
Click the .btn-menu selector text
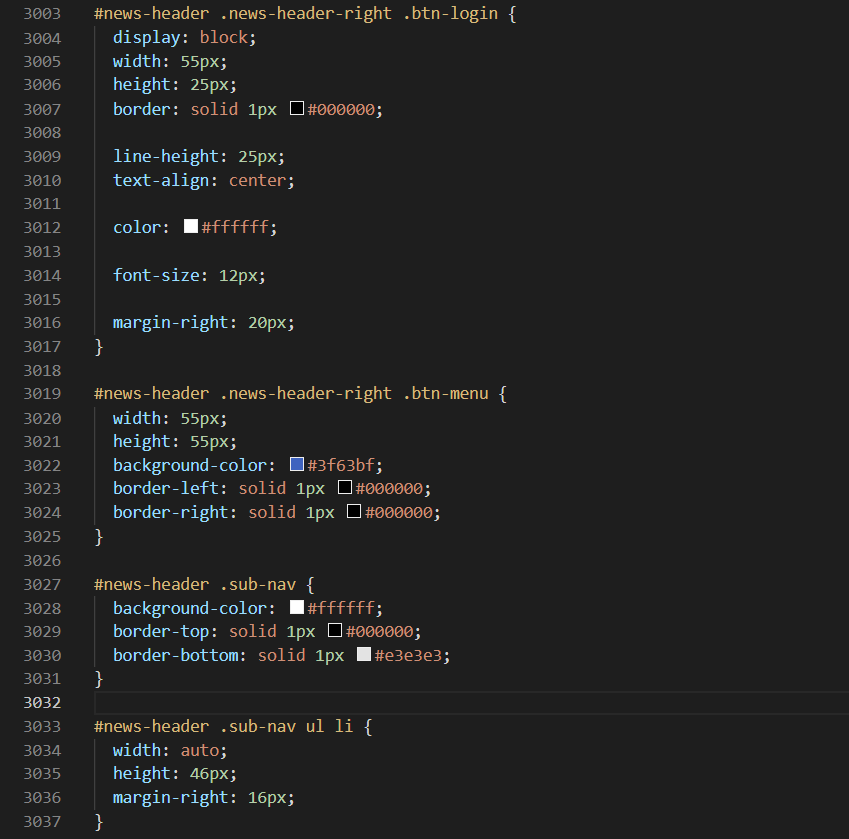pos(446,394)
